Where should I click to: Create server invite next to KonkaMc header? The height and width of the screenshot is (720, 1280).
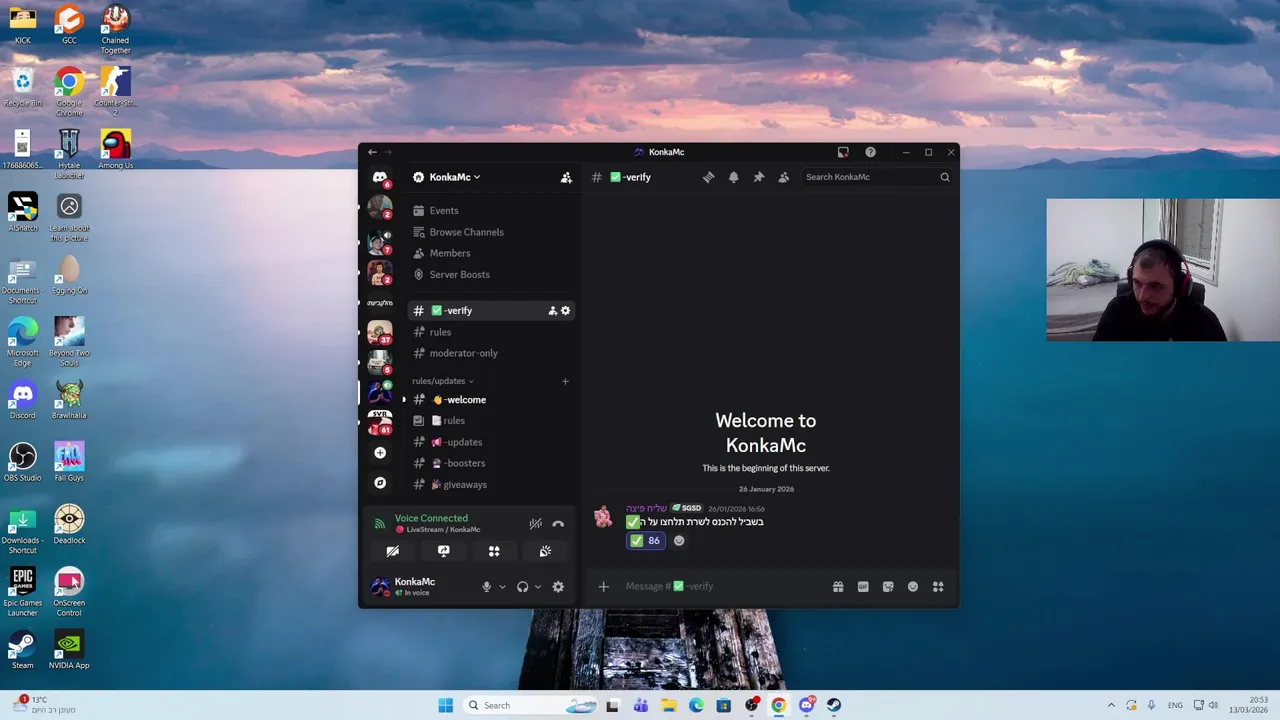pyautogui.click(x=566, y=177)
